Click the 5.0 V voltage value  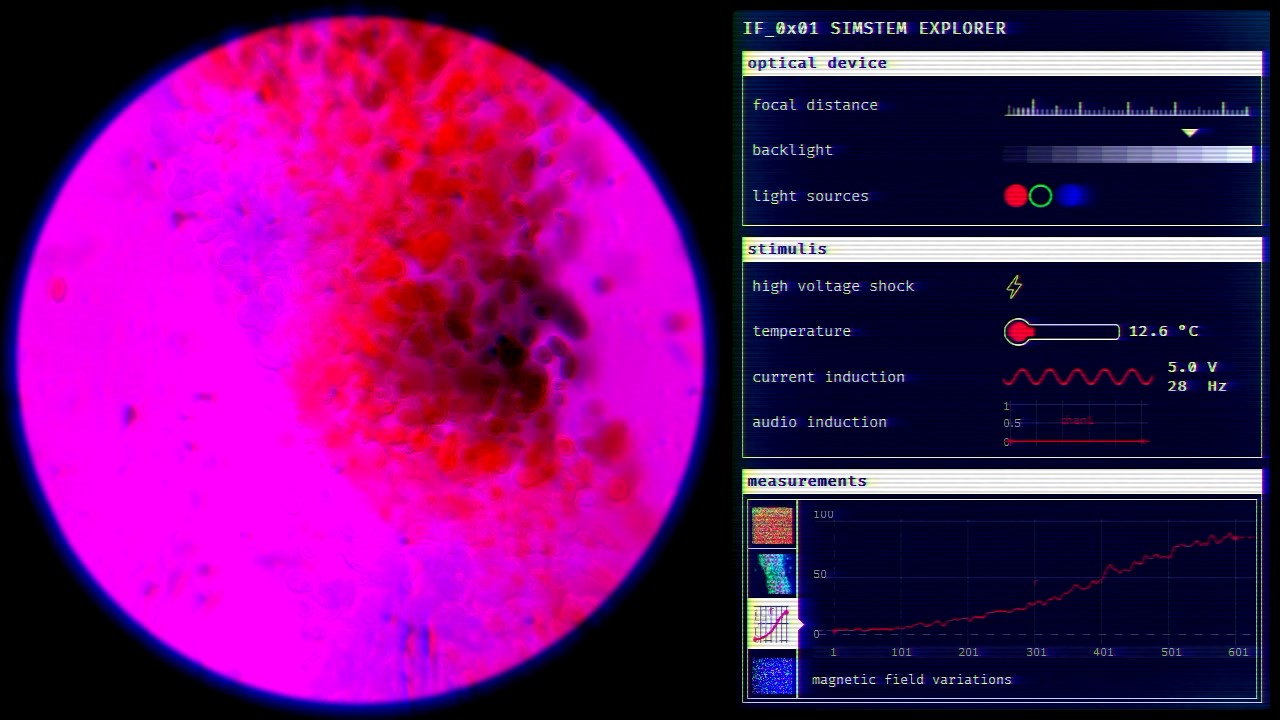point(1192,367)
